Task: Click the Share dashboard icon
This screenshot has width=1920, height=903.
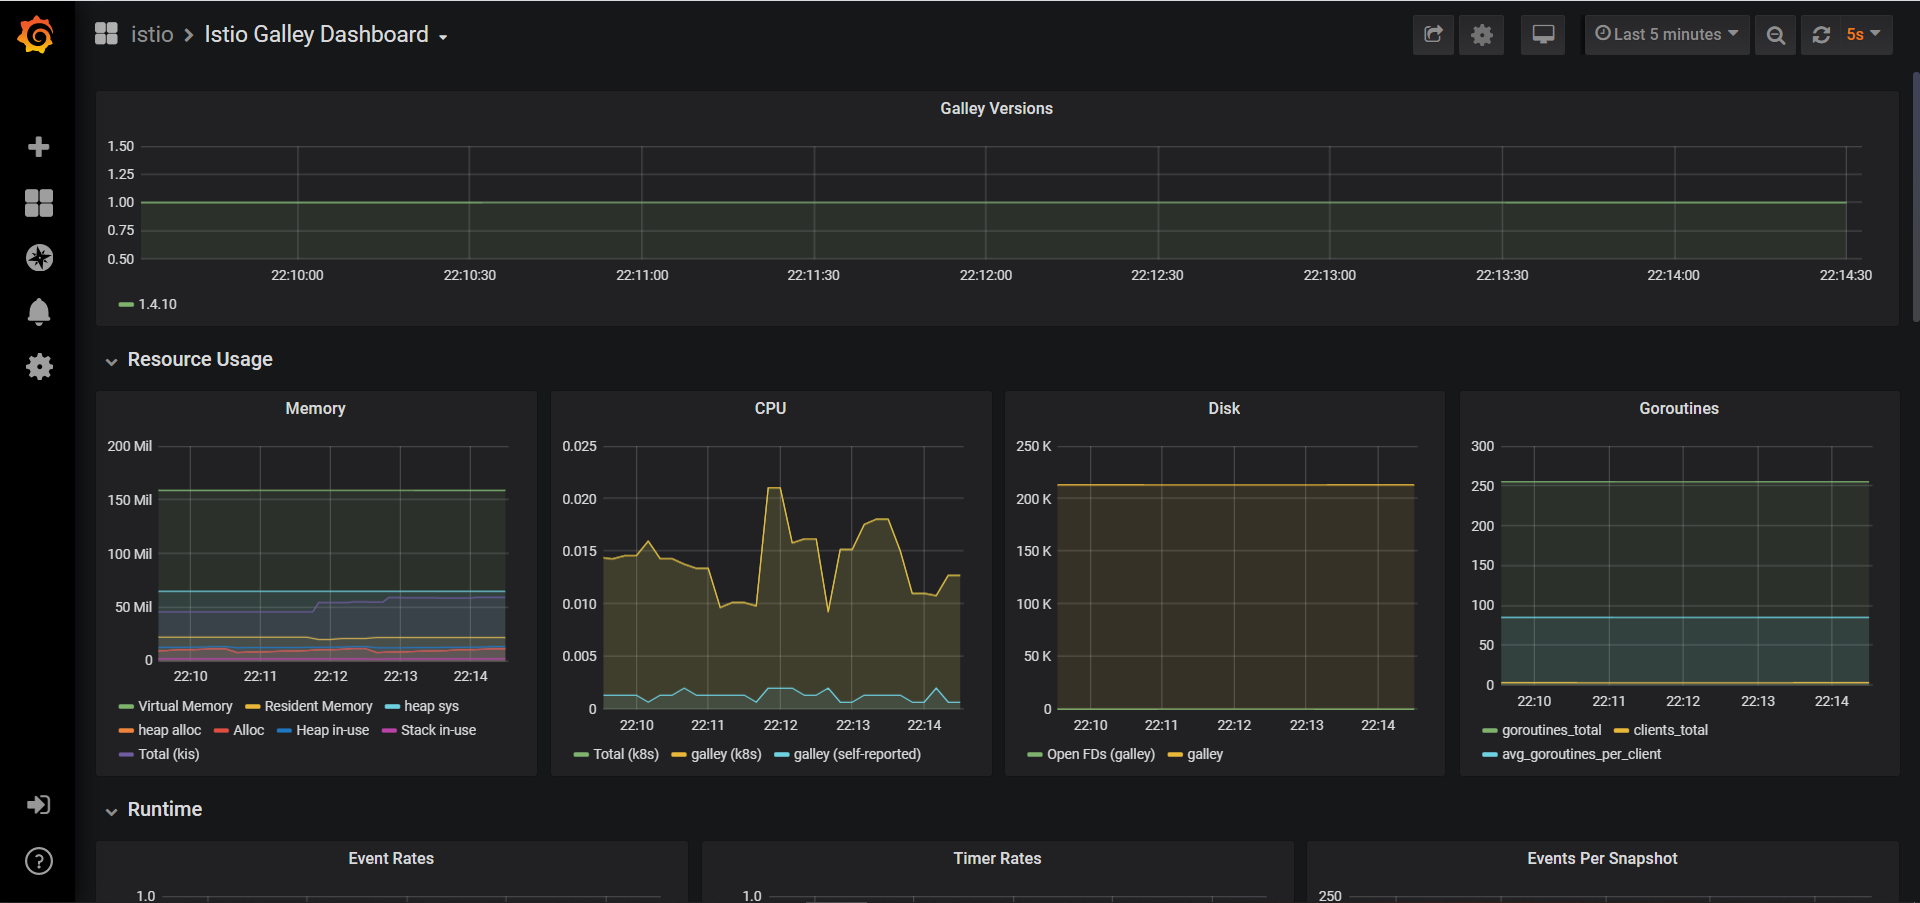Action: tap(1433, 35)
